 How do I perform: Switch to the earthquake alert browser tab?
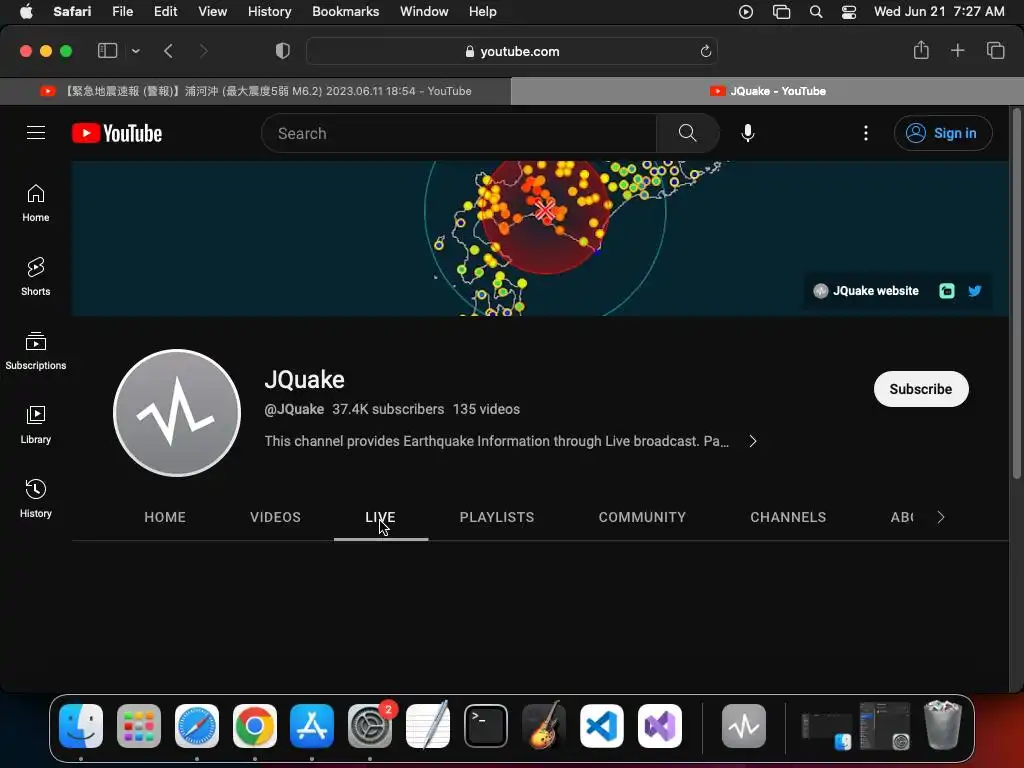pyautogui.click(x=255, y=91)
